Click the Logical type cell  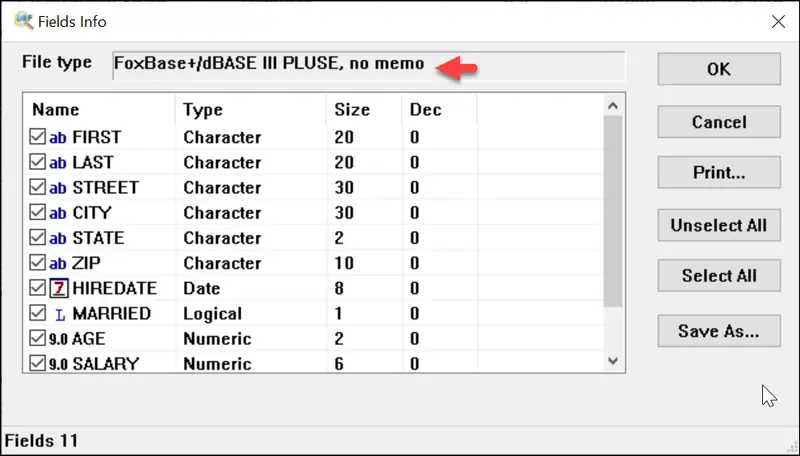[x=212, y=314]
